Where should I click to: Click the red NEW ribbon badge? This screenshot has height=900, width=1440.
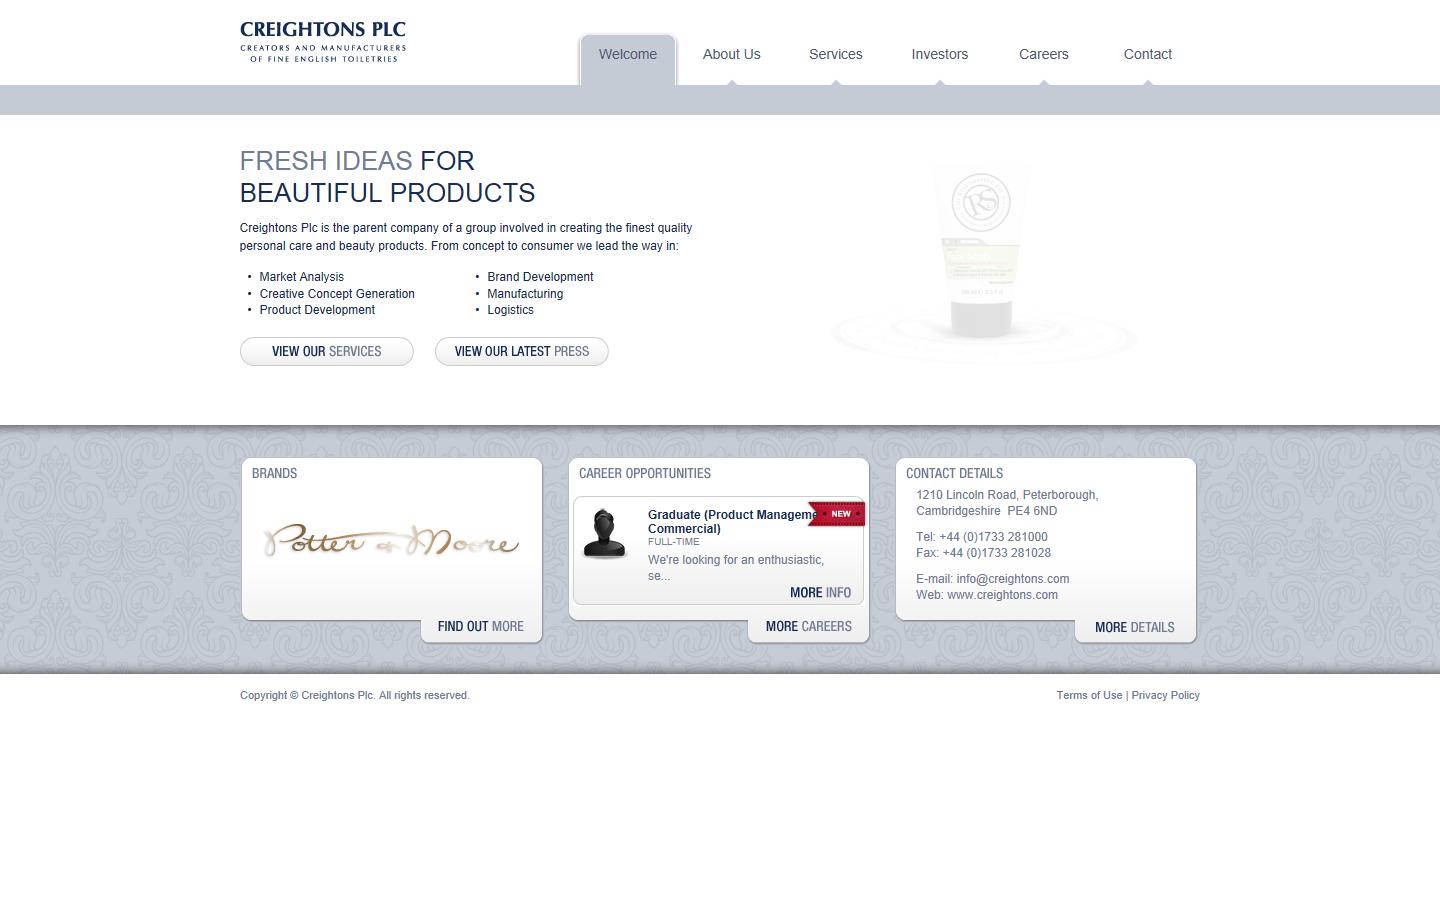[839, 513]
